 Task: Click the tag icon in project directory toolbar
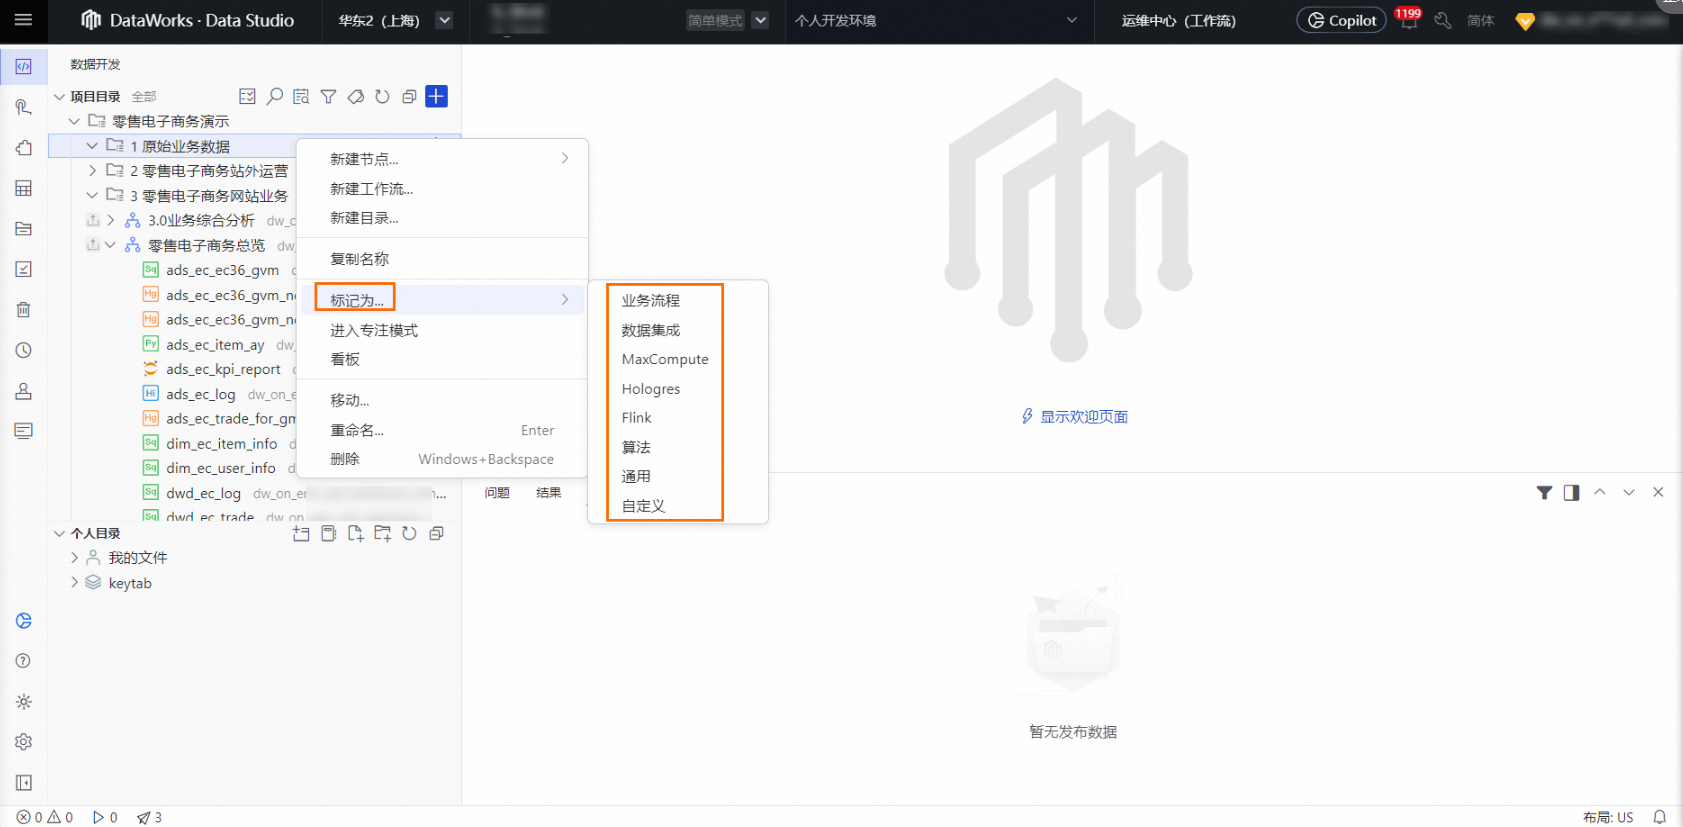(x=355, y=96)
